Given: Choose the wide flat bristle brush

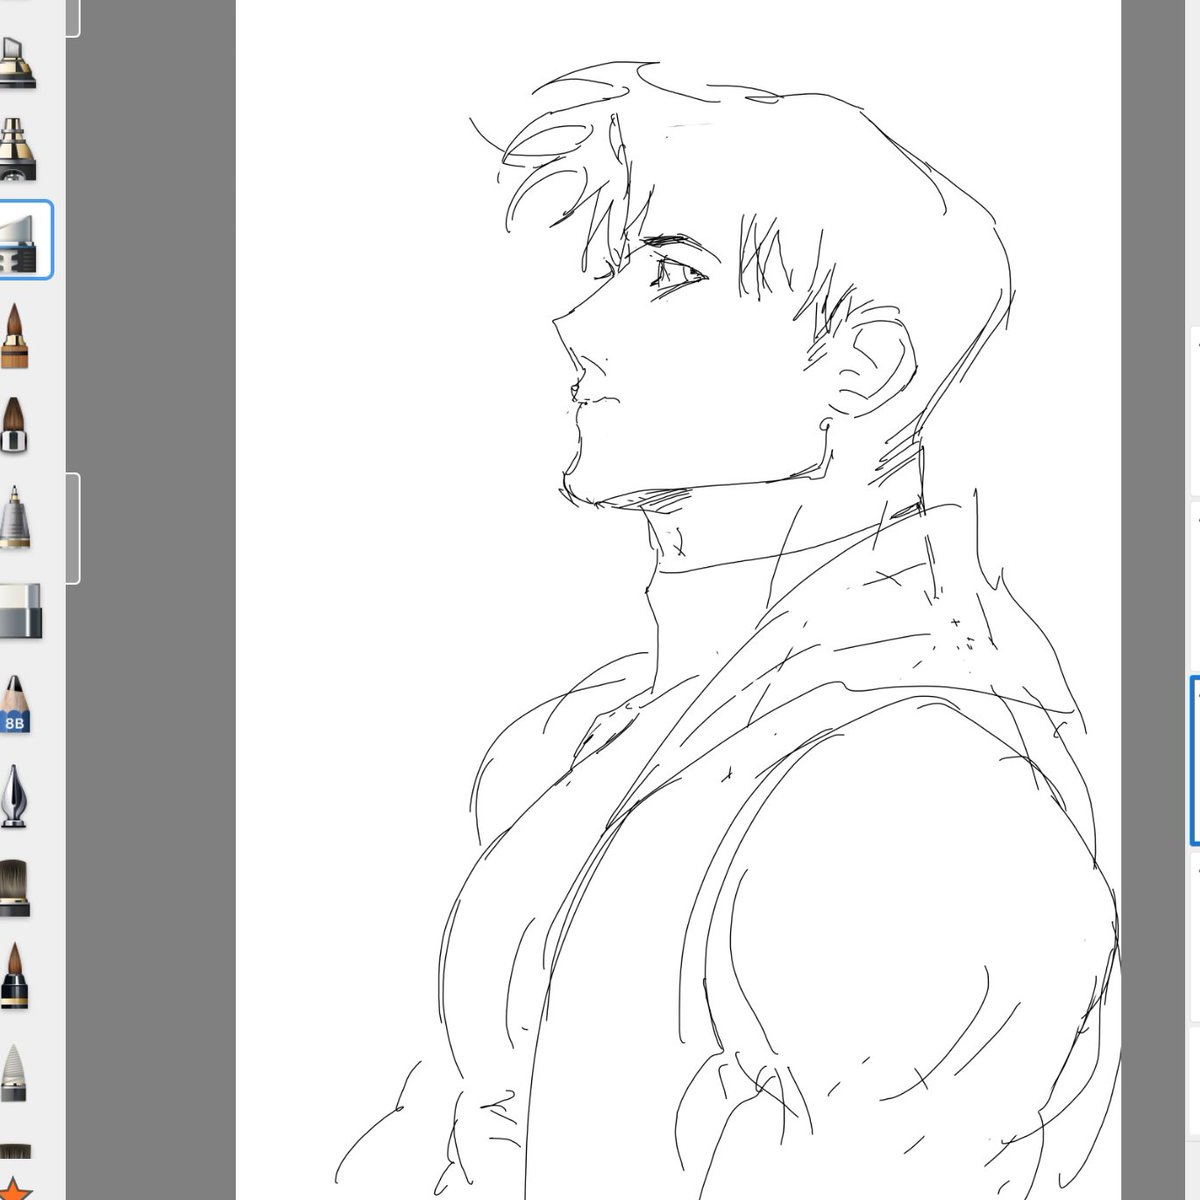Looking at the screenshot, I should point(14,888).
